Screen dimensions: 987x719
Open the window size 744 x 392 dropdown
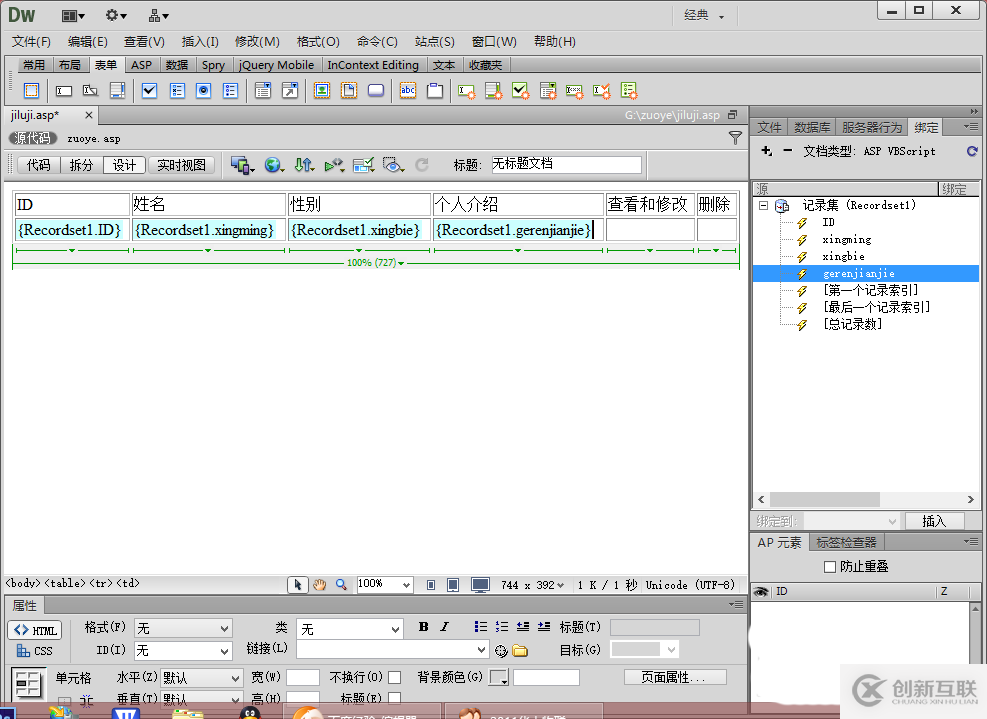pos(533,585)
